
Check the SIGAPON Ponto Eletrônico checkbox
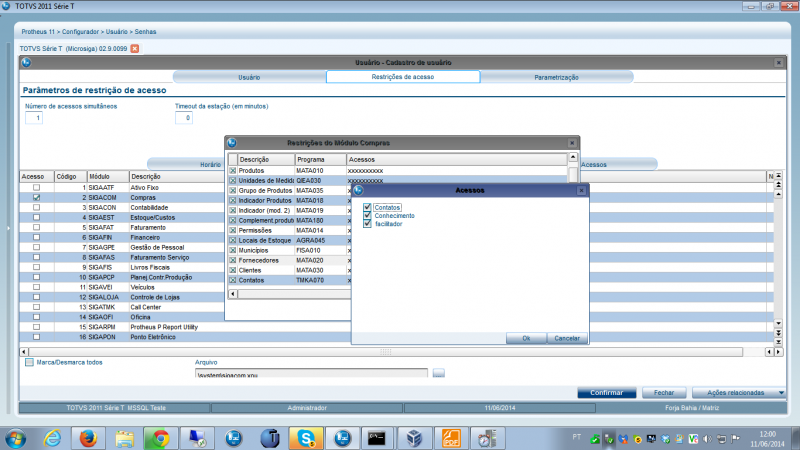[x=36, y=337]
